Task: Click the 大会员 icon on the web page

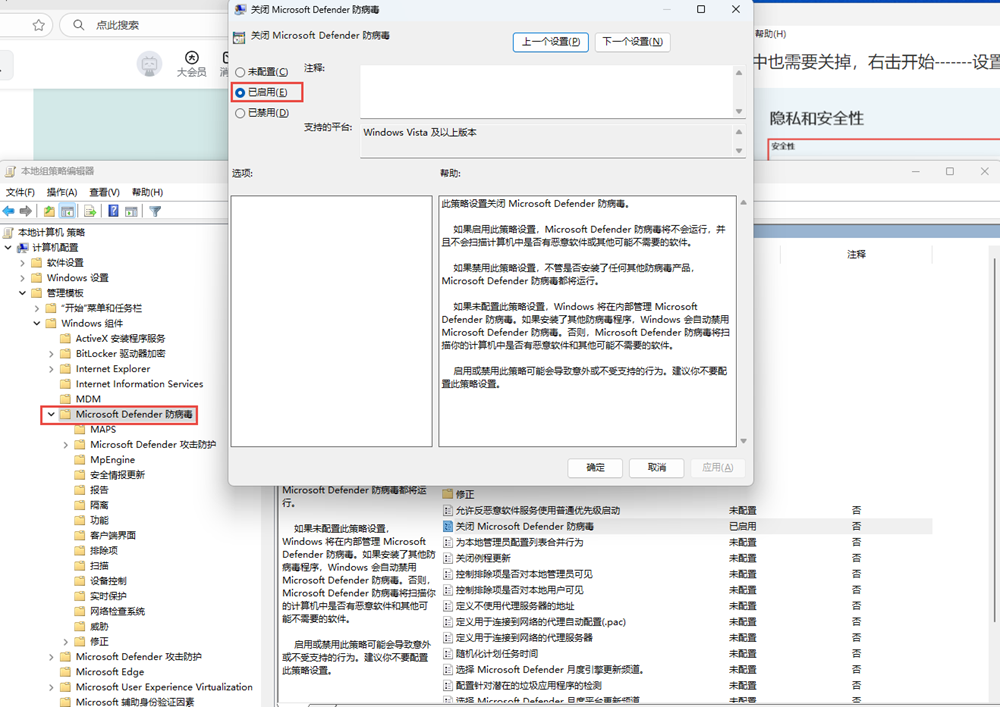Action: point(191,58)
